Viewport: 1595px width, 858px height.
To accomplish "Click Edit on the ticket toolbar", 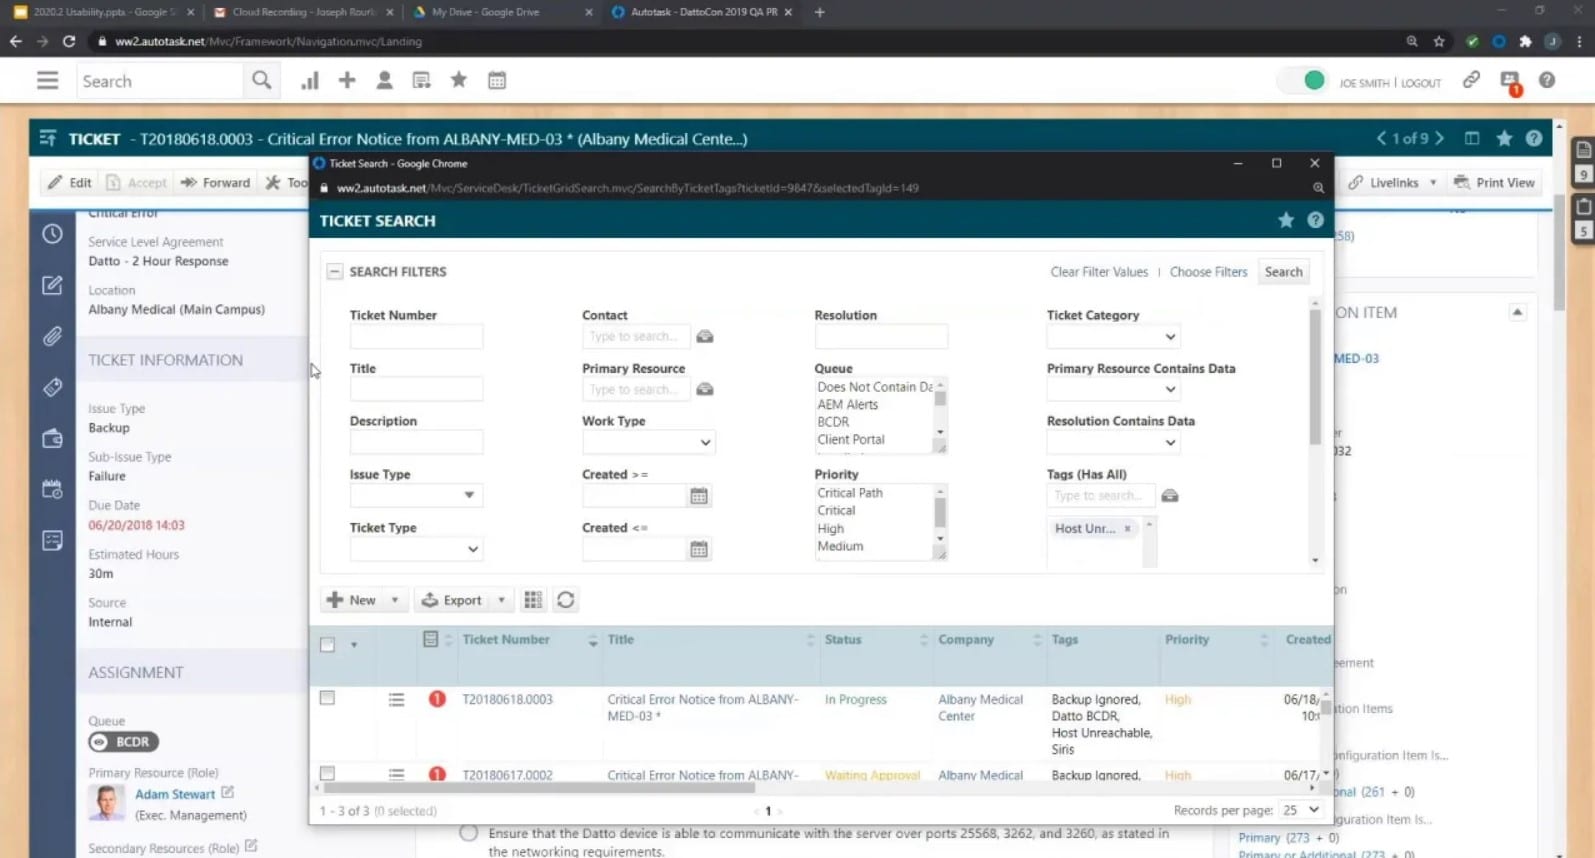I will point(69,183).
